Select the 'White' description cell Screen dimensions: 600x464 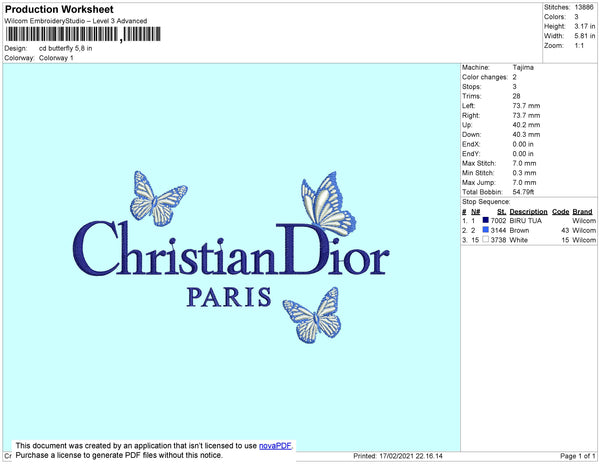coord(518,240)
